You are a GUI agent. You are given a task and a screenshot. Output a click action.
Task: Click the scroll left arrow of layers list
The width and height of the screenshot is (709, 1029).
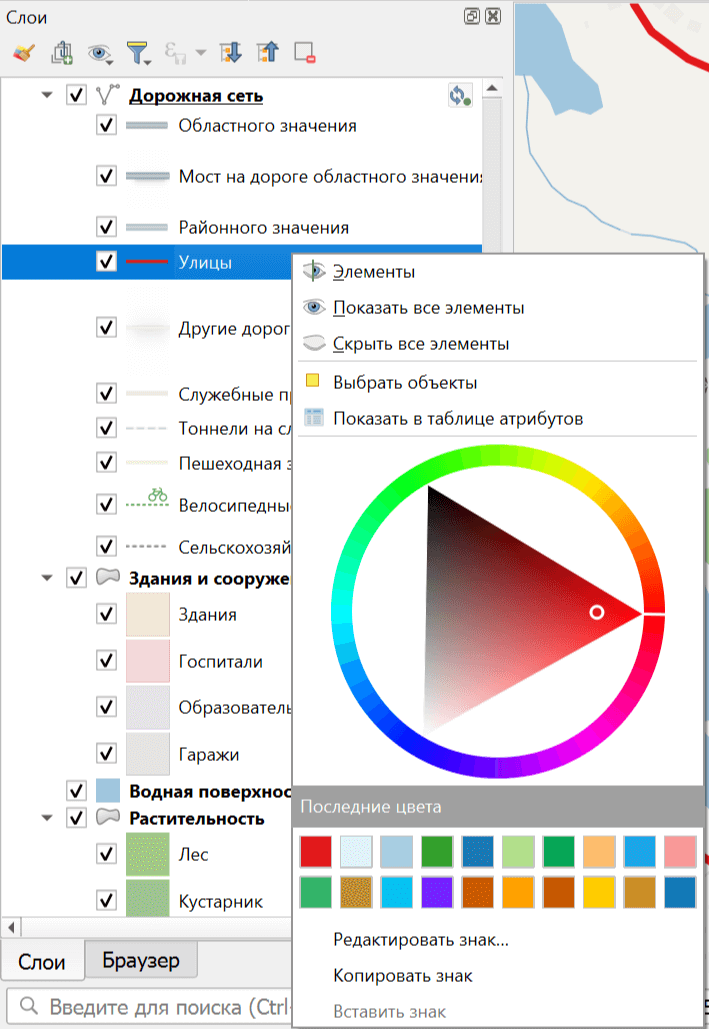(x=11, y=927)
